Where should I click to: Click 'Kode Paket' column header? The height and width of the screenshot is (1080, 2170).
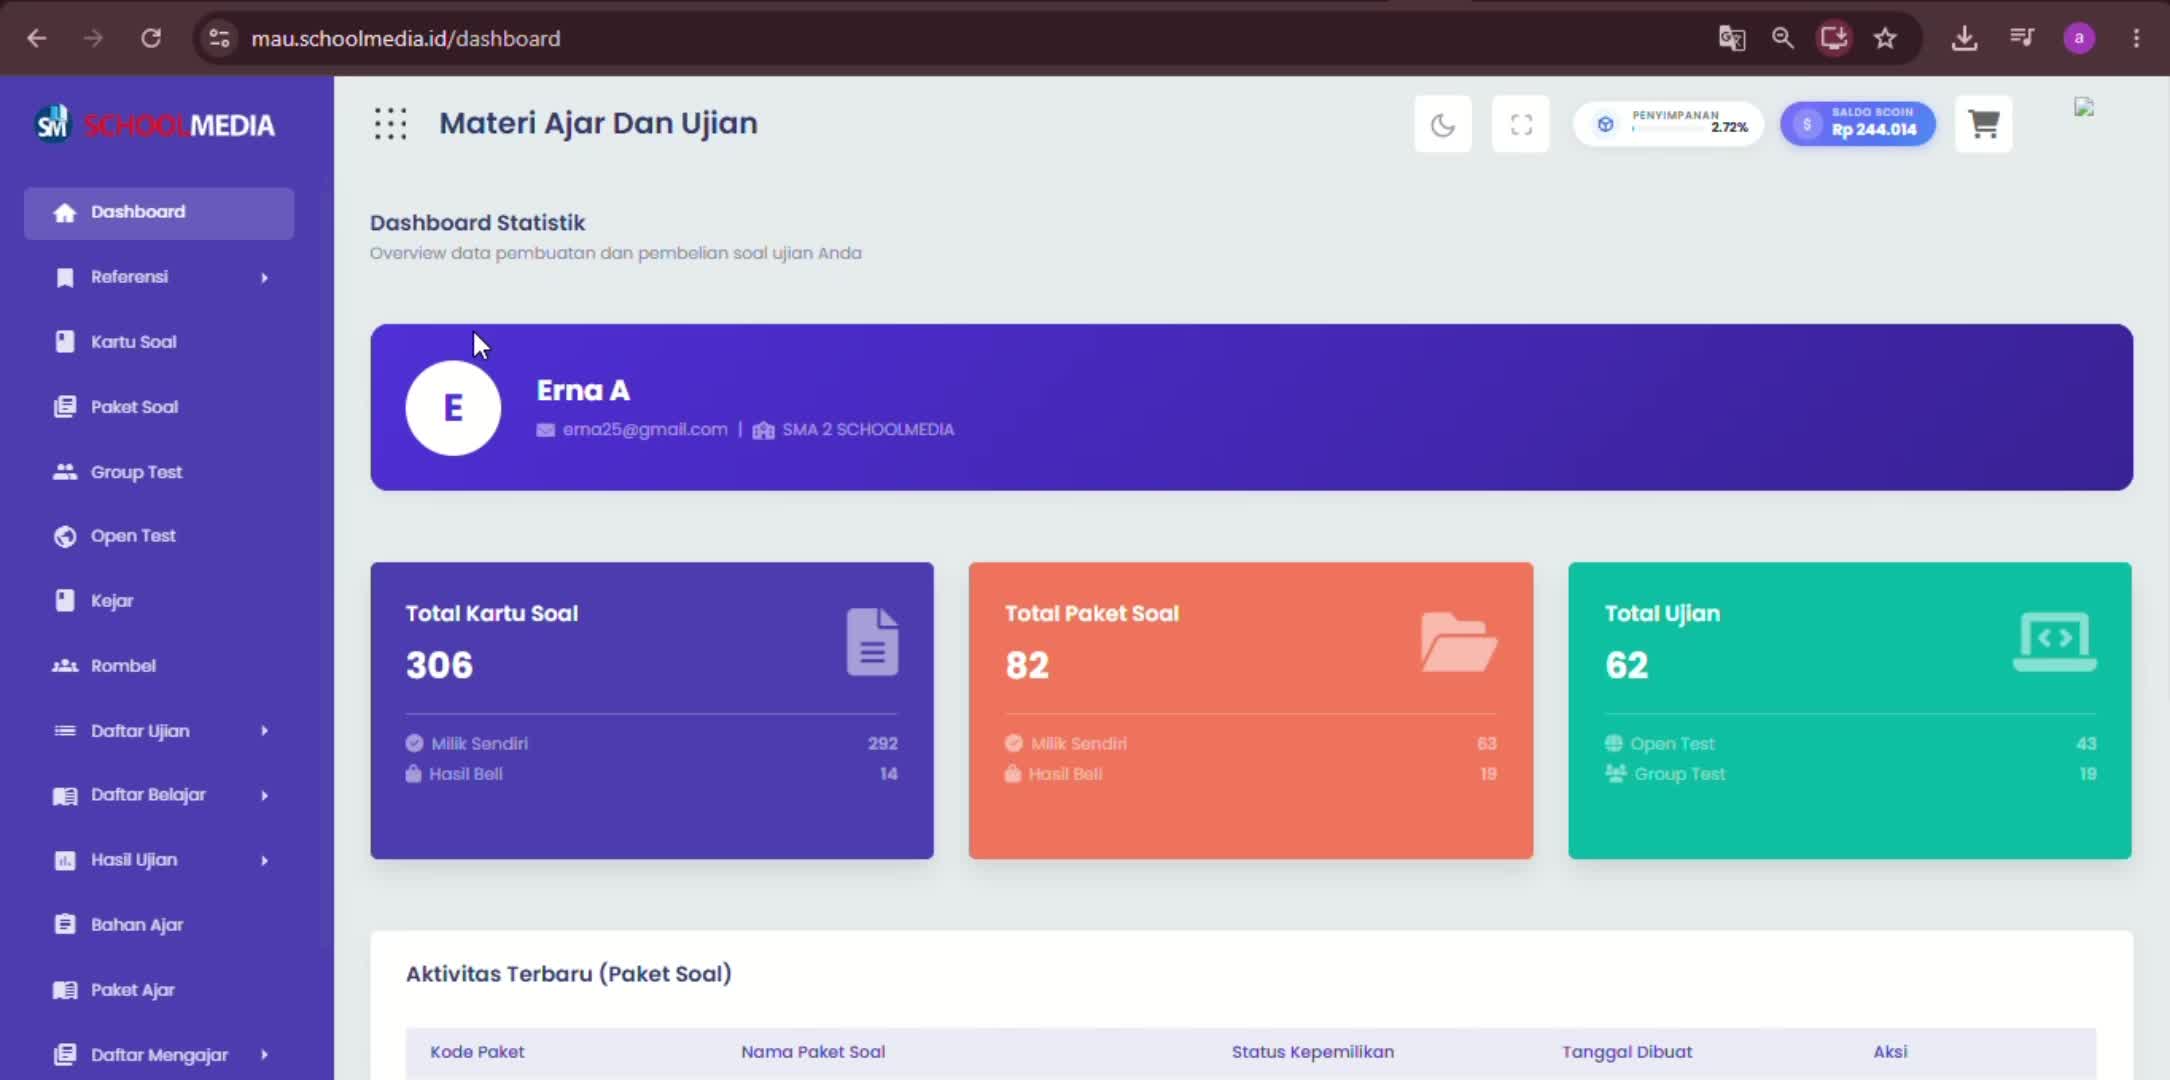click(x=477, y=1052)
